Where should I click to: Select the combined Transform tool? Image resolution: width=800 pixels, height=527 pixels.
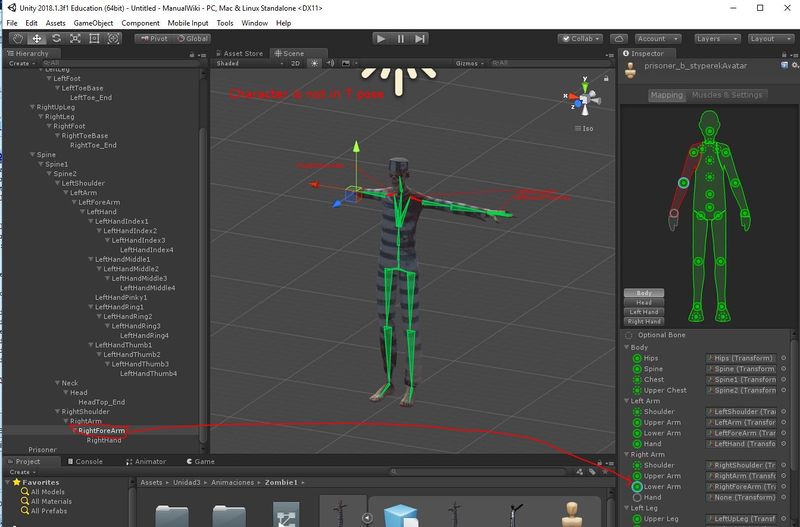[x=113, y=38]
